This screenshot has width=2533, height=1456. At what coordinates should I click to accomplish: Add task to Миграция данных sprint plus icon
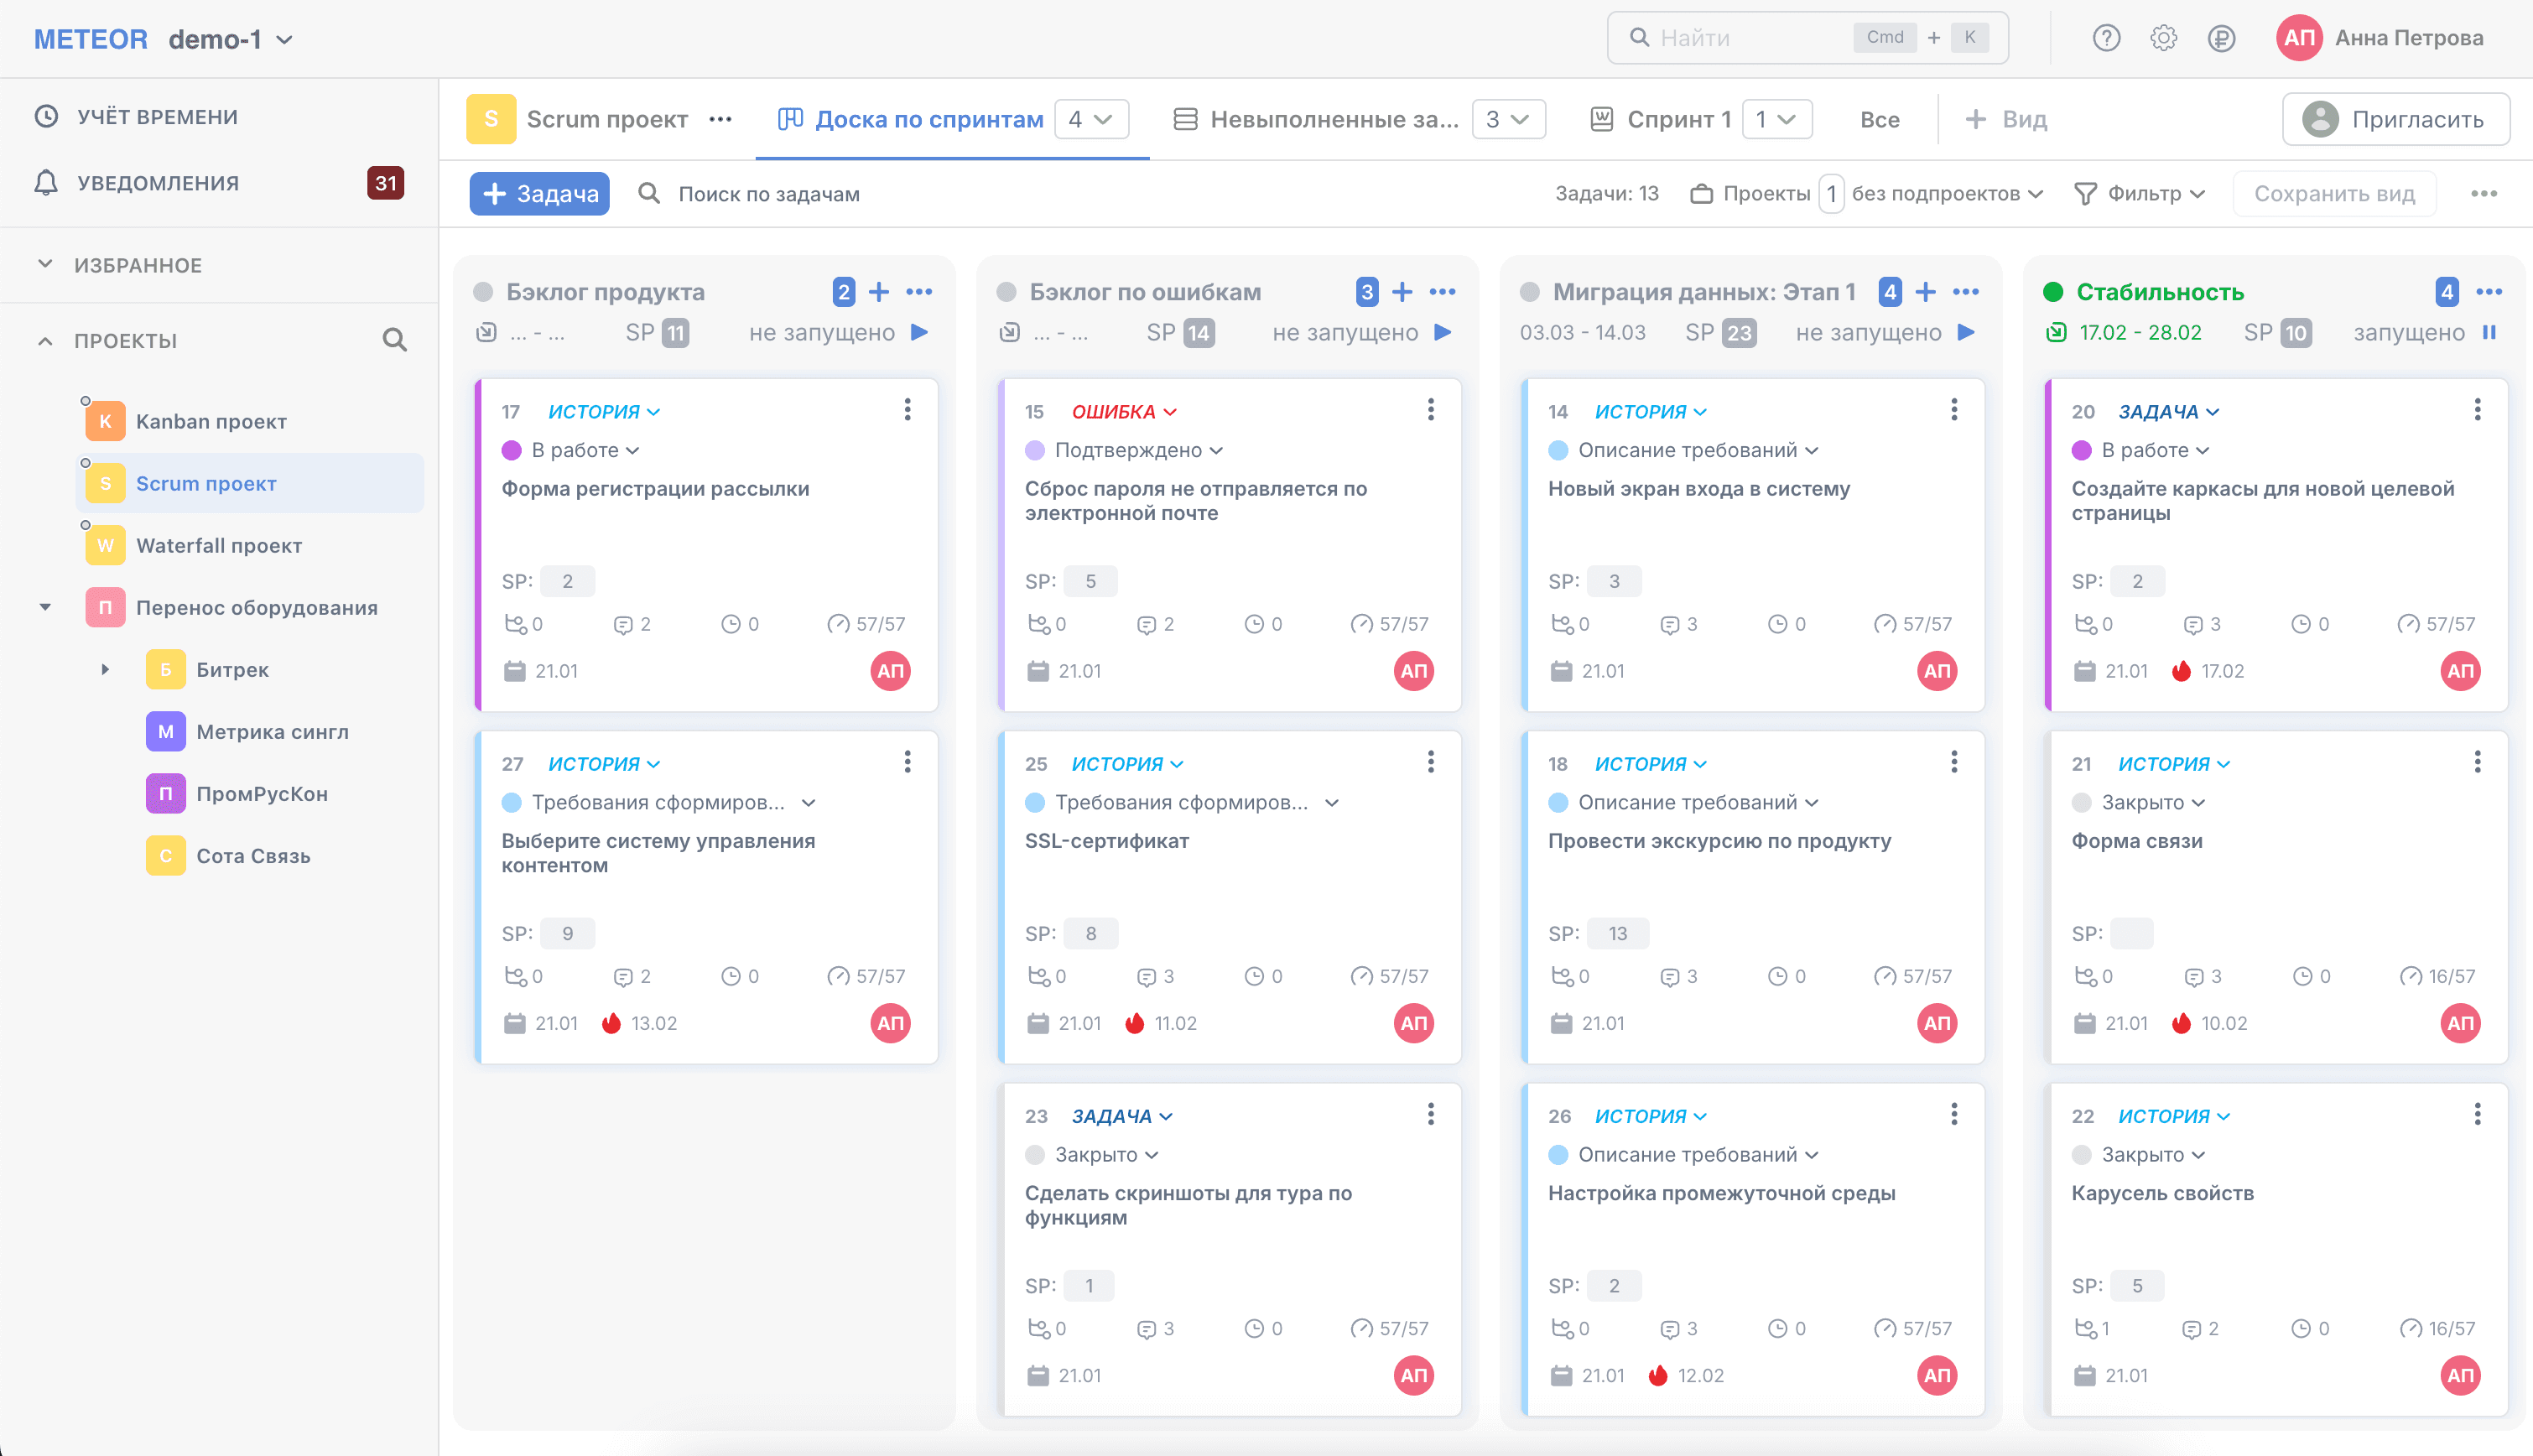1925,292
